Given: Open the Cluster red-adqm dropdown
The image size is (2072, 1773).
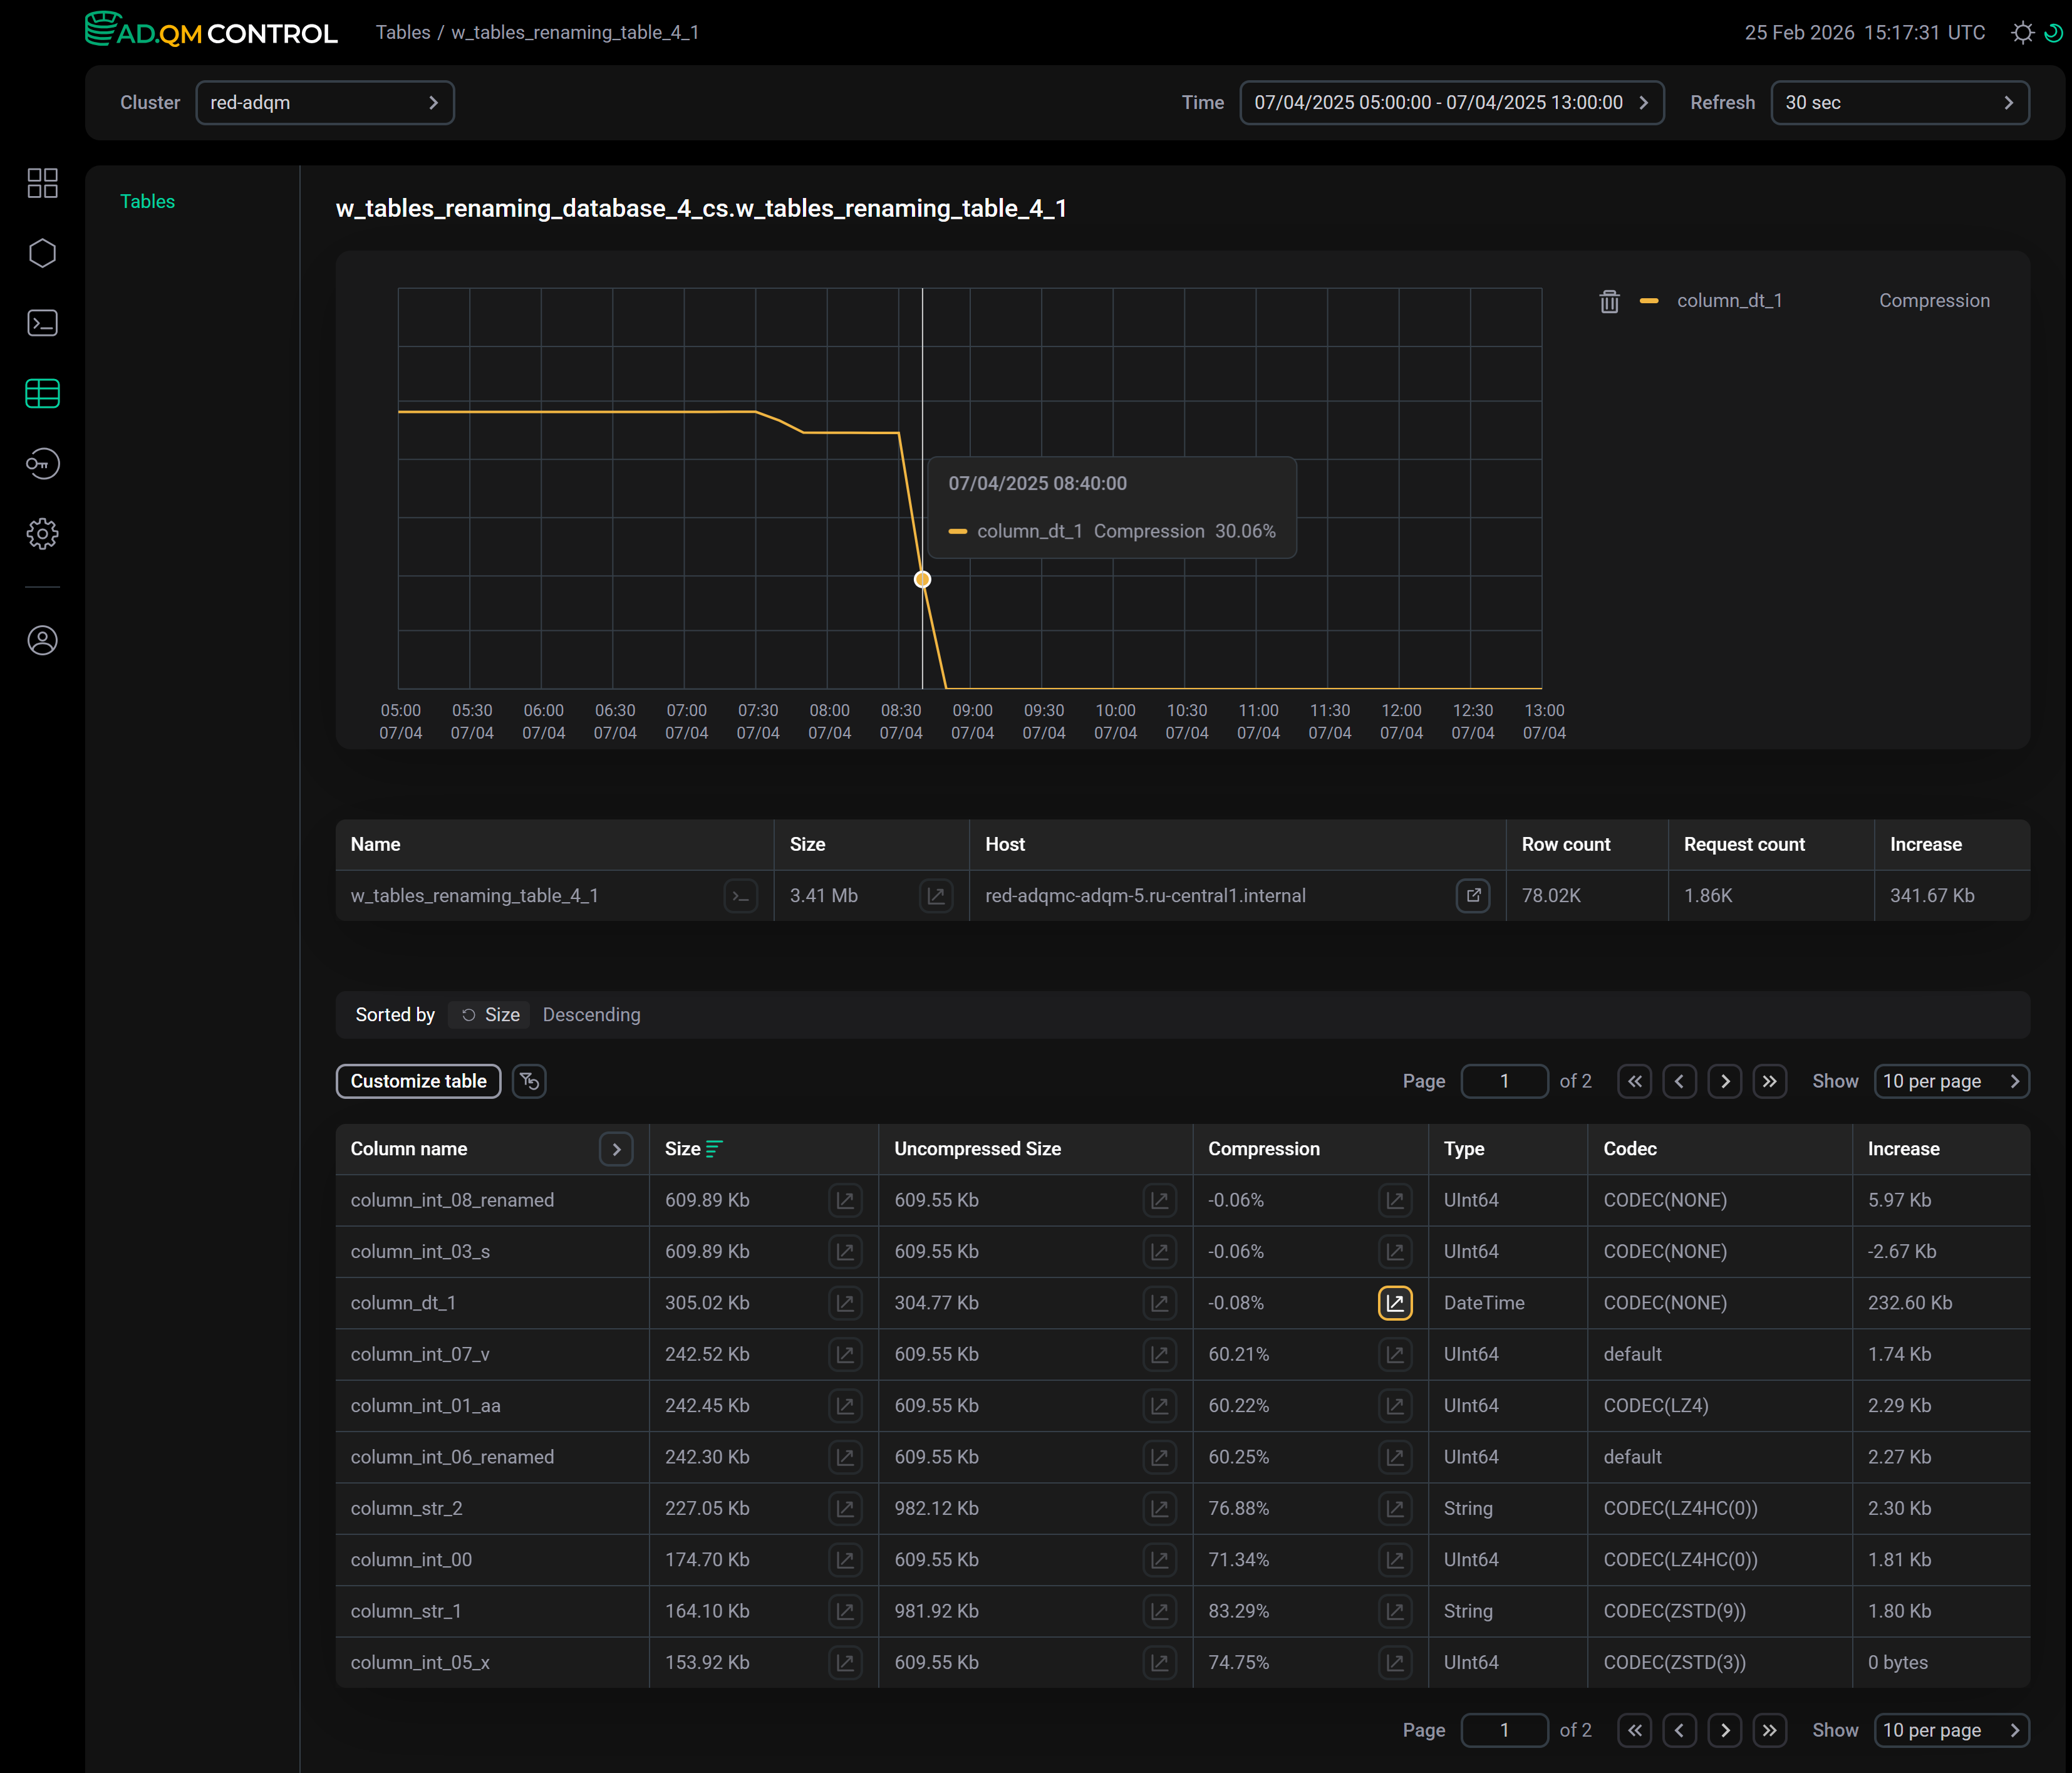Looking at the screenshot, I should (325, 103).
